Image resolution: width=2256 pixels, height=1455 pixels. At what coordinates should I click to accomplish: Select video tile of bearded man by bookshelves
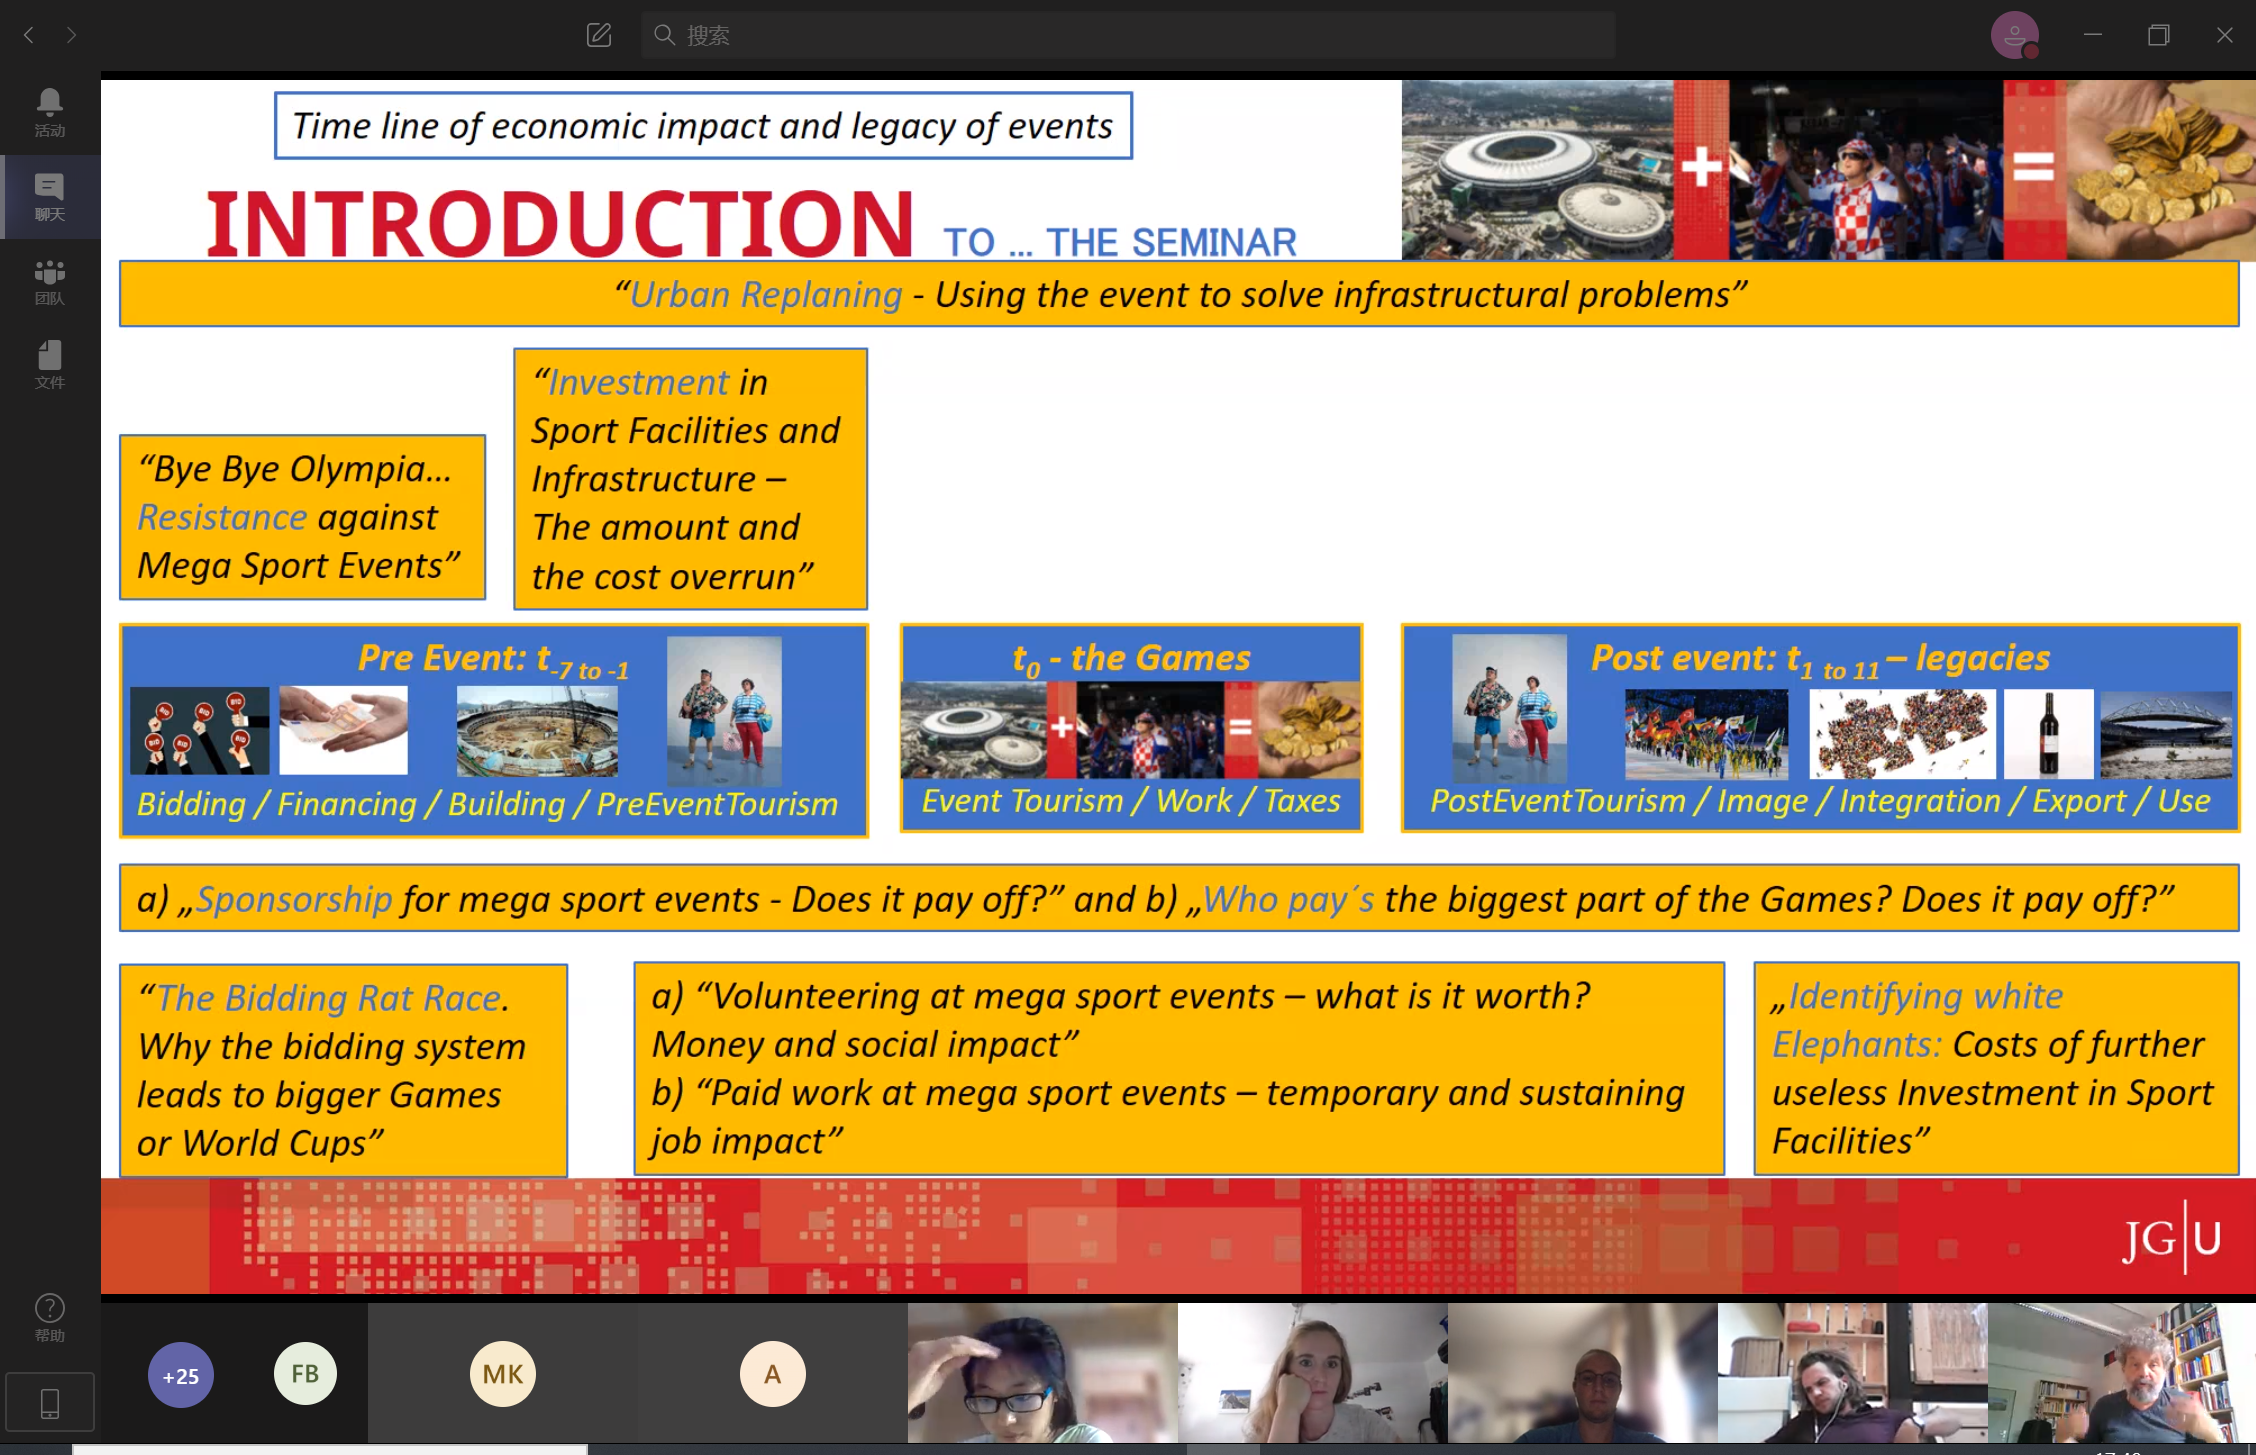tap(2122, 1372)
